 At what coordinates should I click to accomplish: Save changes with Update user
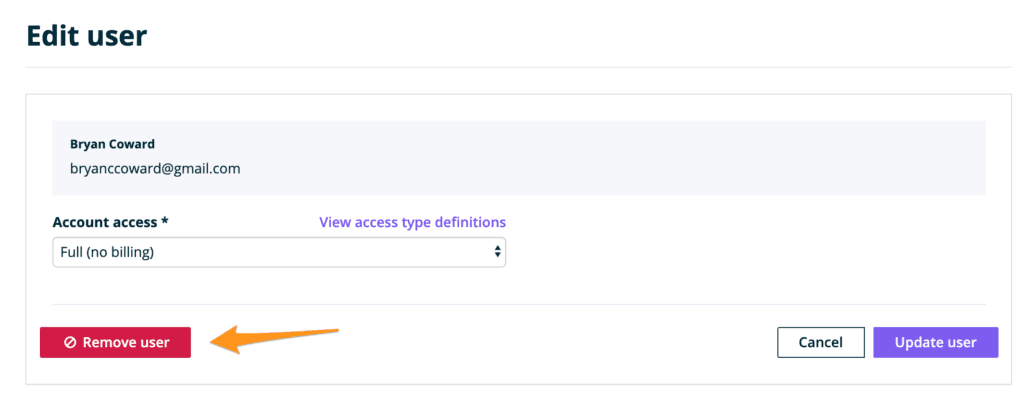click(935, 343)
